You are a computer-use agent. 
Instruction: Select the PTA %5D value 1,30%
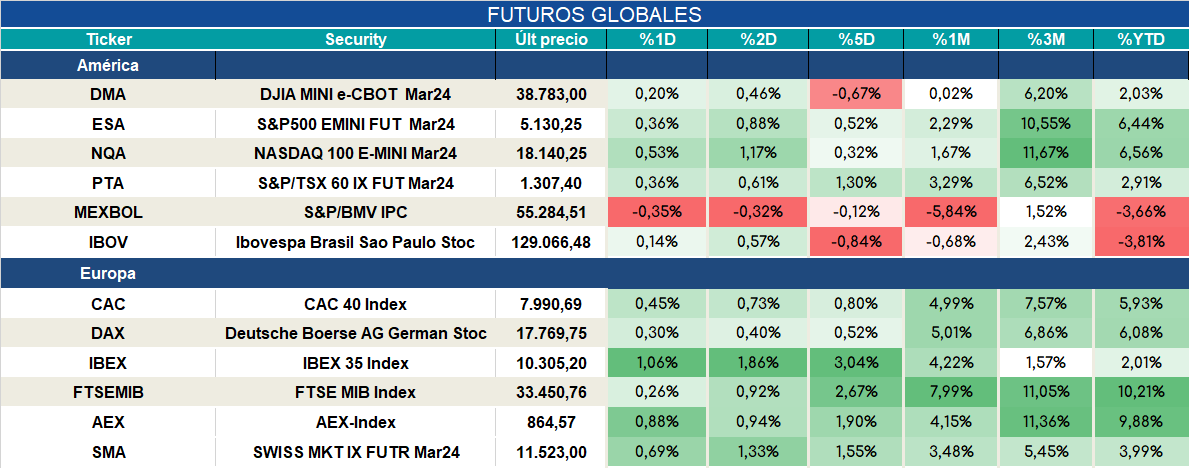click(x=855, y=184)
